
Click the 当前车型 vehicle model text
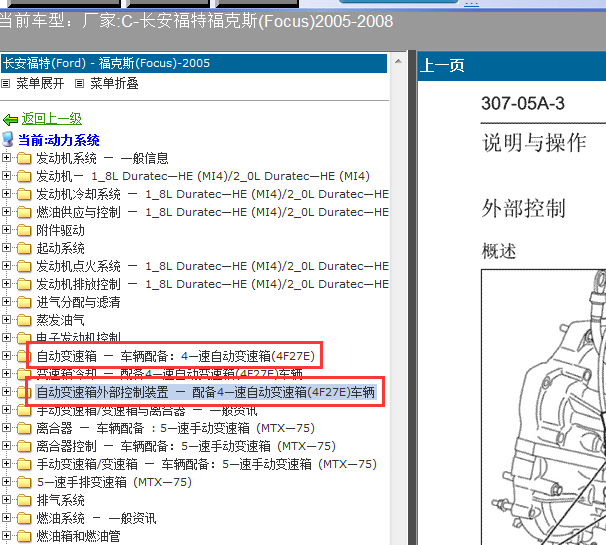(x=197, y=21)
